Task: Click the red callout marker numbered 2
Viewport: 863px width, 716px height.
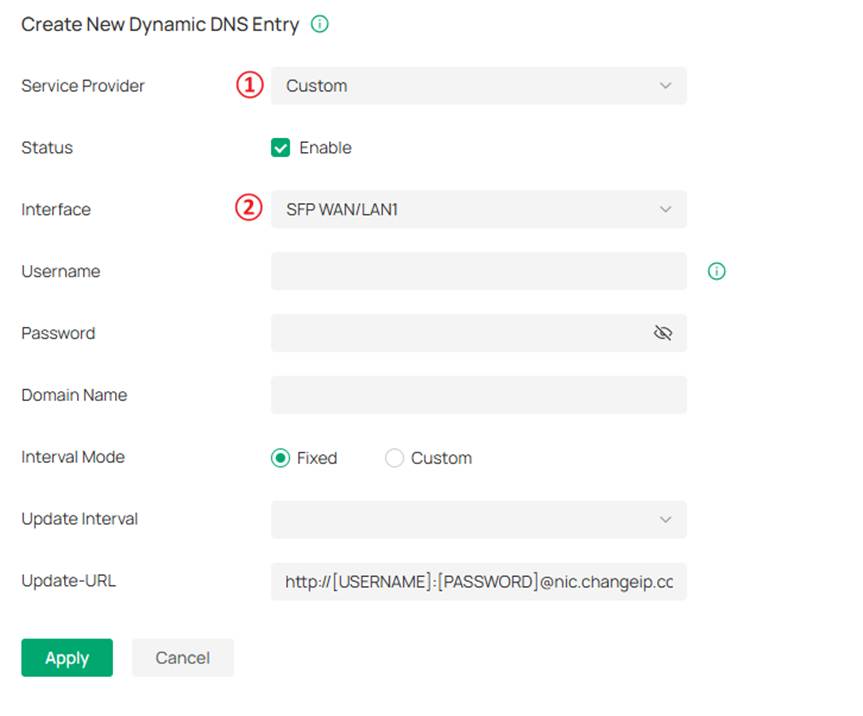Action: pos(248,209)
